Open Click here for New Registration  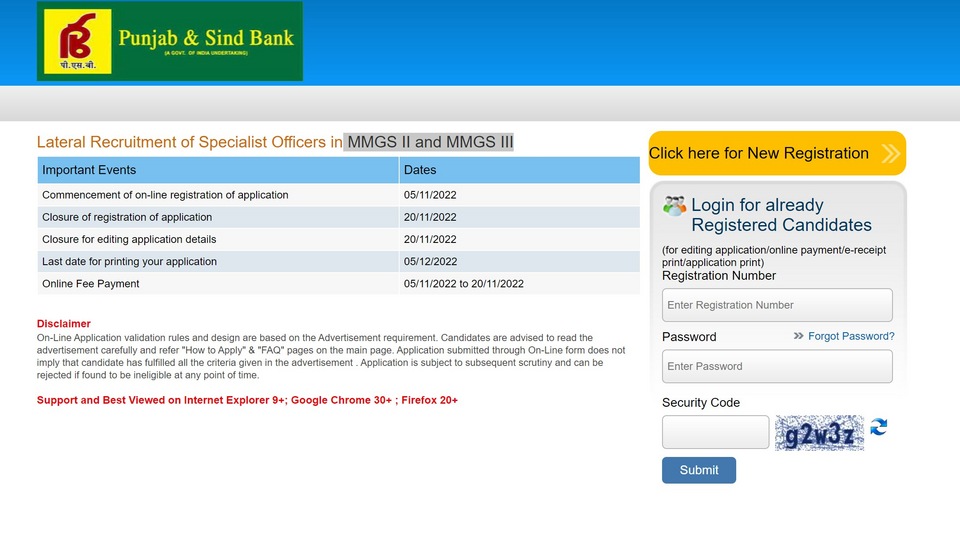coord(777,153)
